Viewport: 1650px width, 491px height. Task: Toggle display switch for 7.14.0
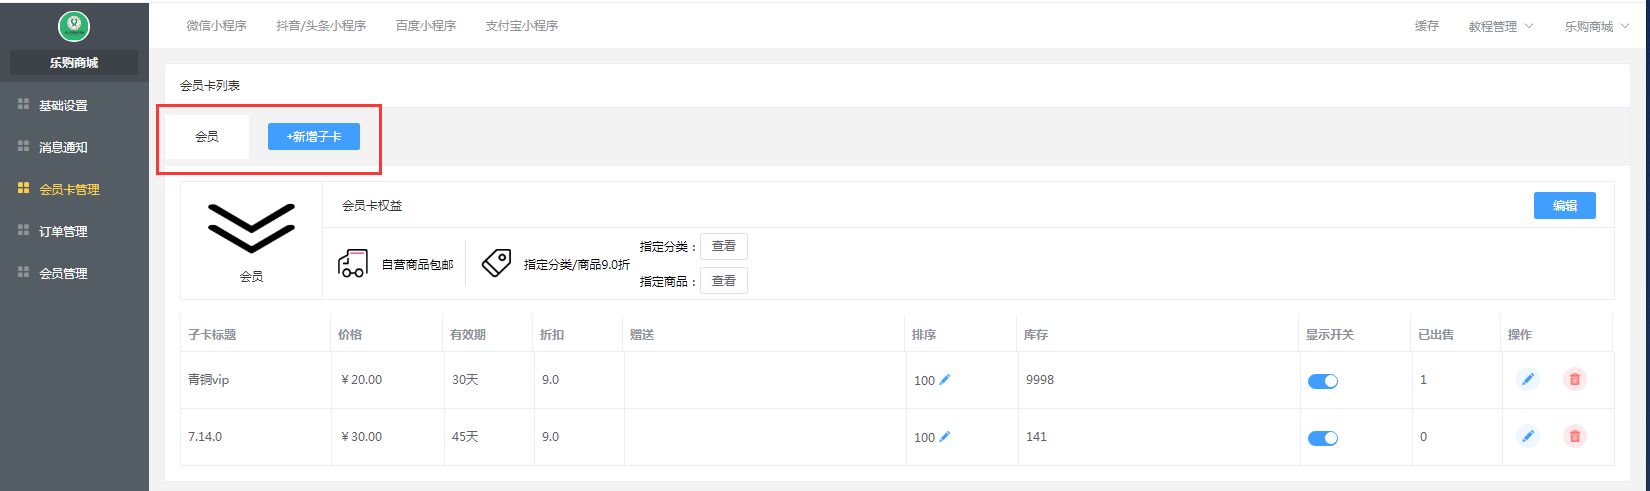point(1323,438)
